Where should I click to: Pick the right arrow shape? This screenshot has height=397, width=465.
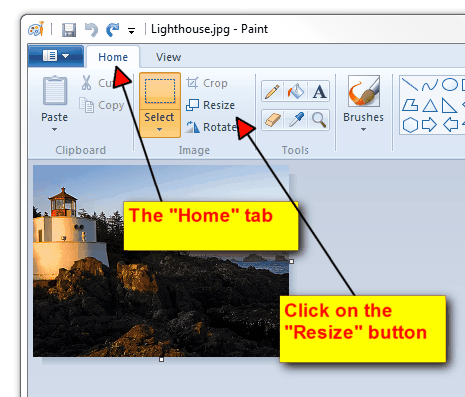click(429, 125)
